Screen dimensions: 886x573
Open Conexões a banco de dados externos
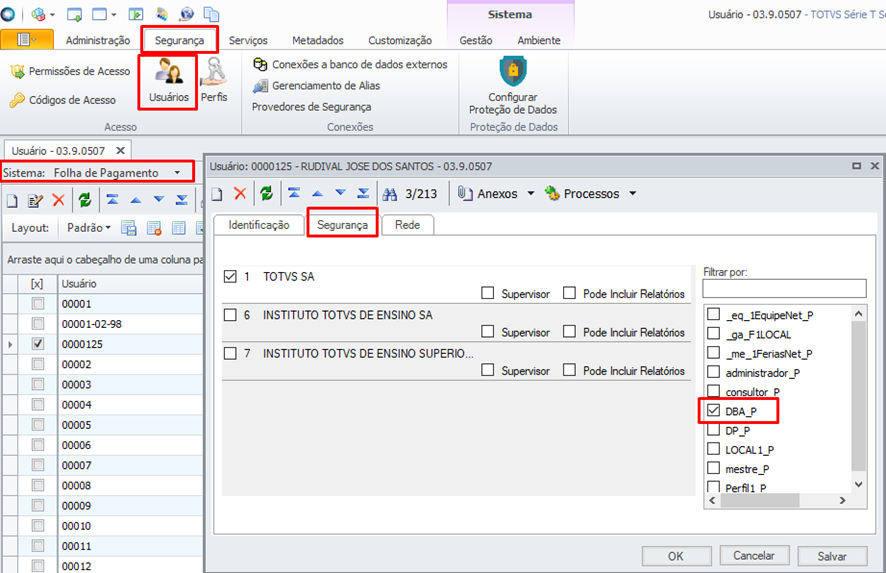point(350,64)
